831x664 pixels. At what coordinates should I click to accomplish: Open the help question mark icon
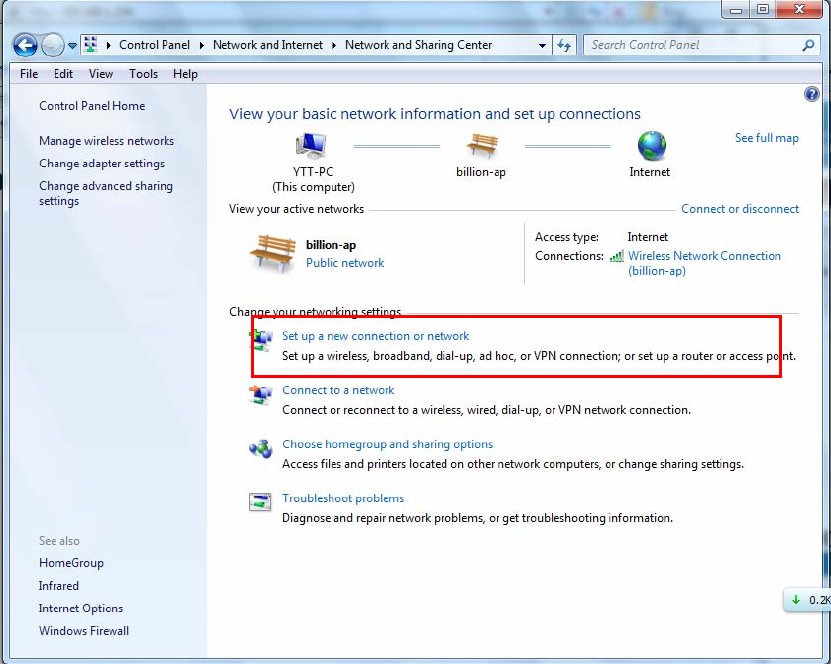[811, 94]
